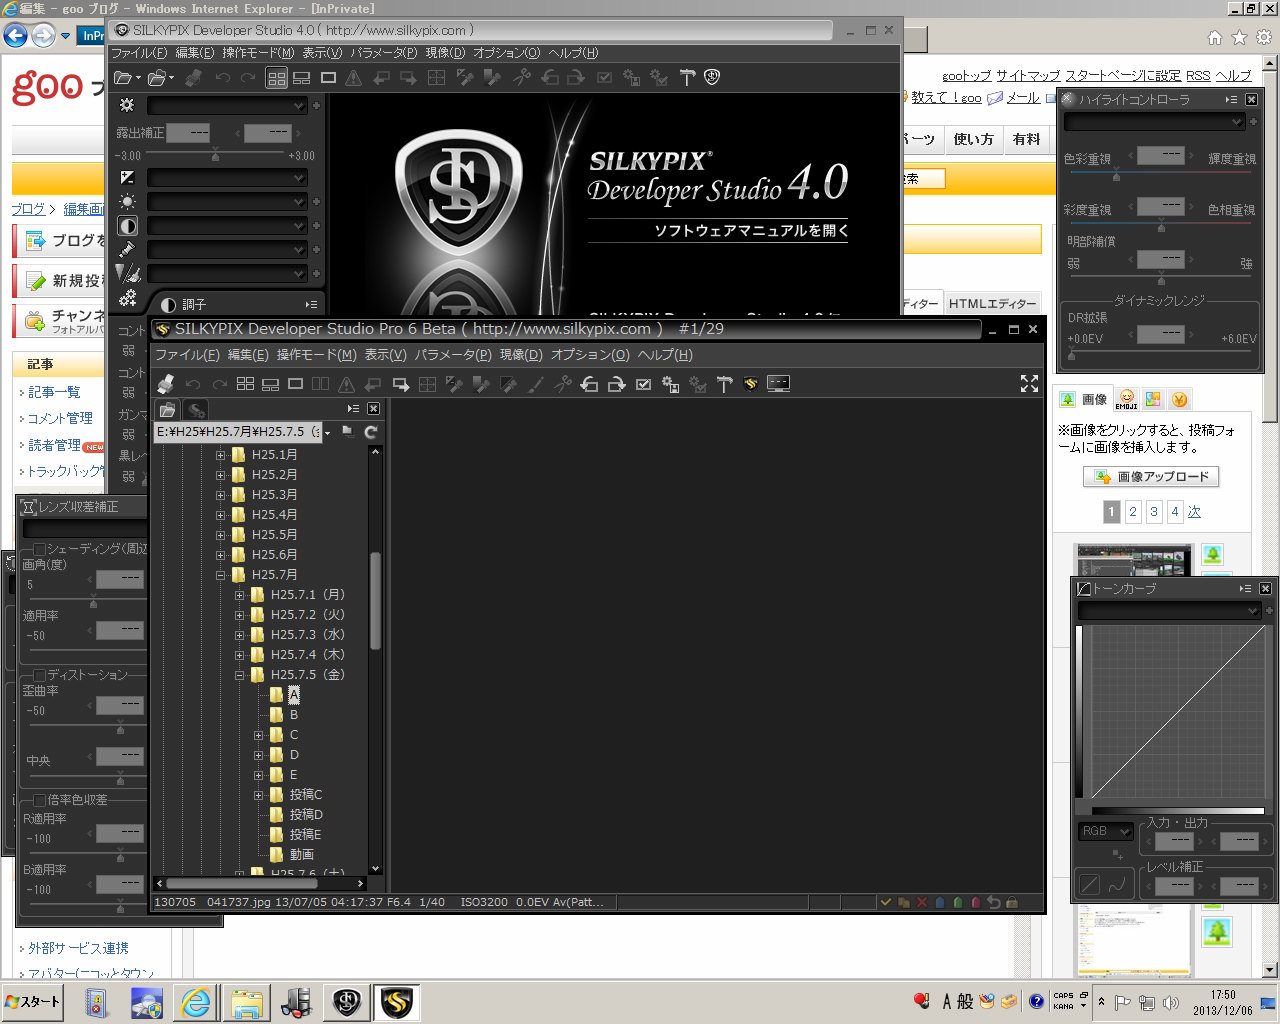
Task: Open the highlight controller preset dropdown
Action: [1154, 122]
